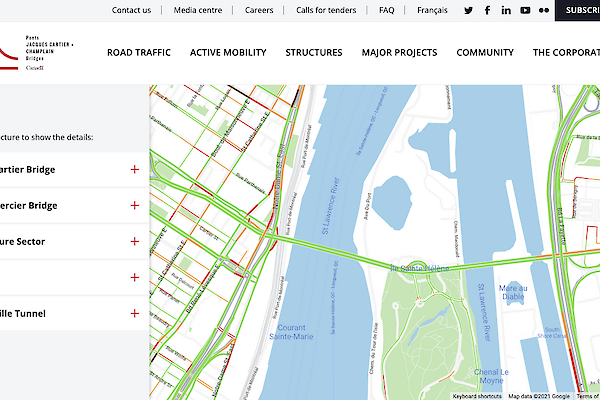Open the Facebook page icon
Viewport: 600px width, 400px height.
tap(487, 10)
